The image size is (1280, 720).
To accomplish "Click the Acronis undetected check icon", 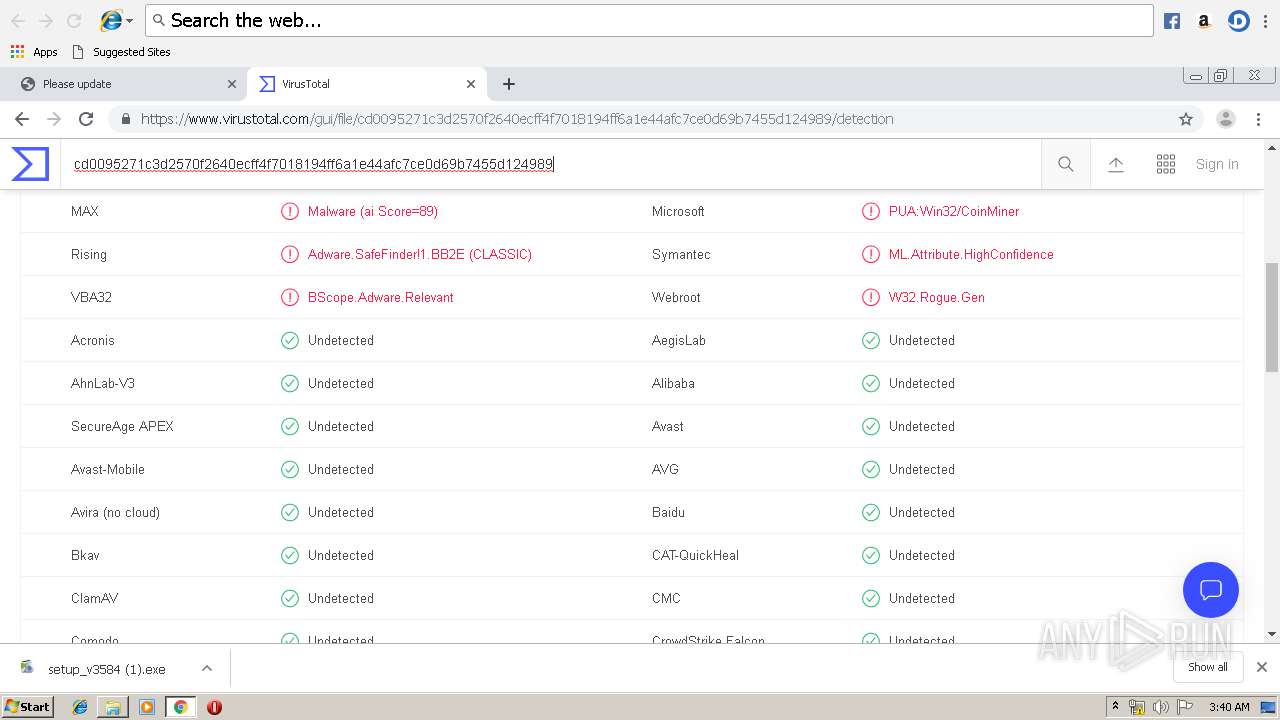I will click(x=290, y=340).
